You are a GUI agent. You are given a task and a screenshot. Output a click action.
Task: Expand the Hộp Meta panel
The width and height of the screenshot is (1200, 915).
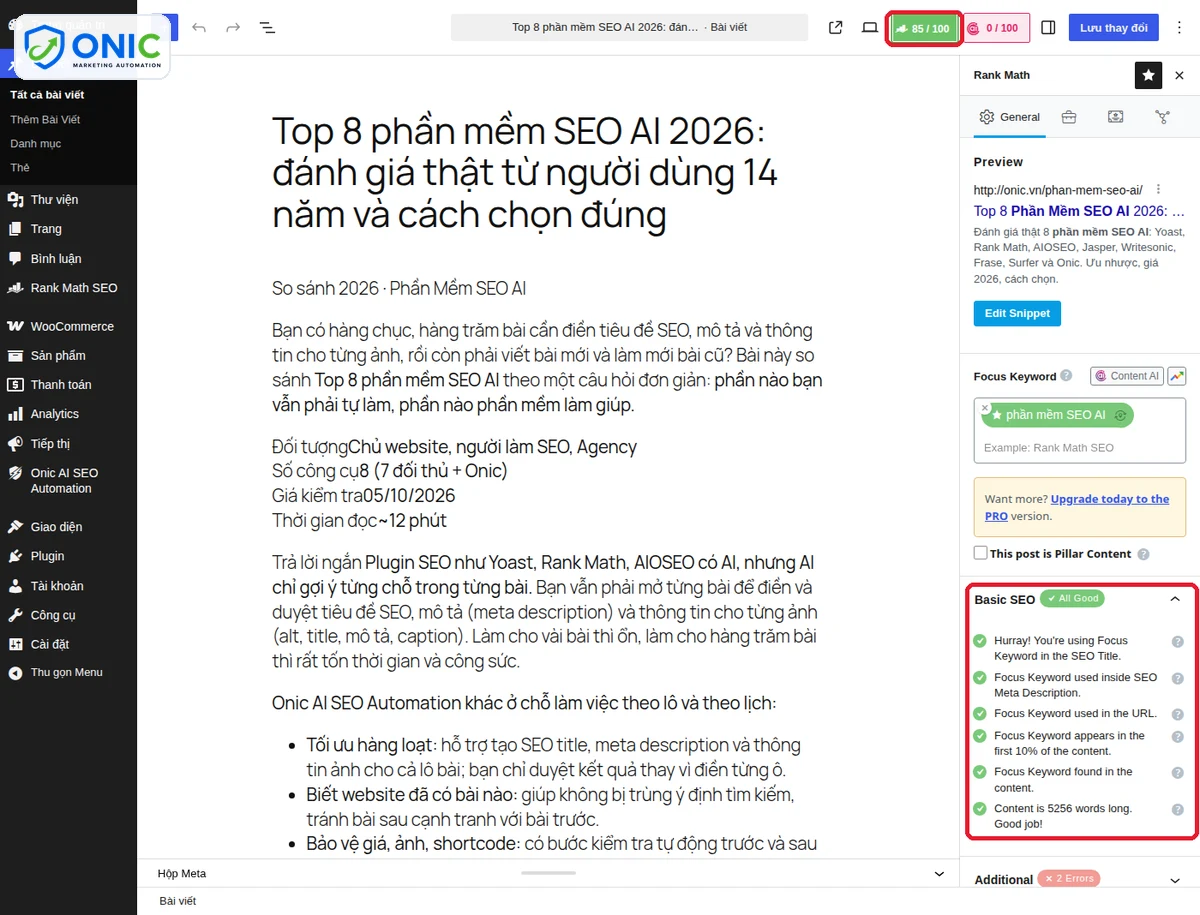click(939, 874)
